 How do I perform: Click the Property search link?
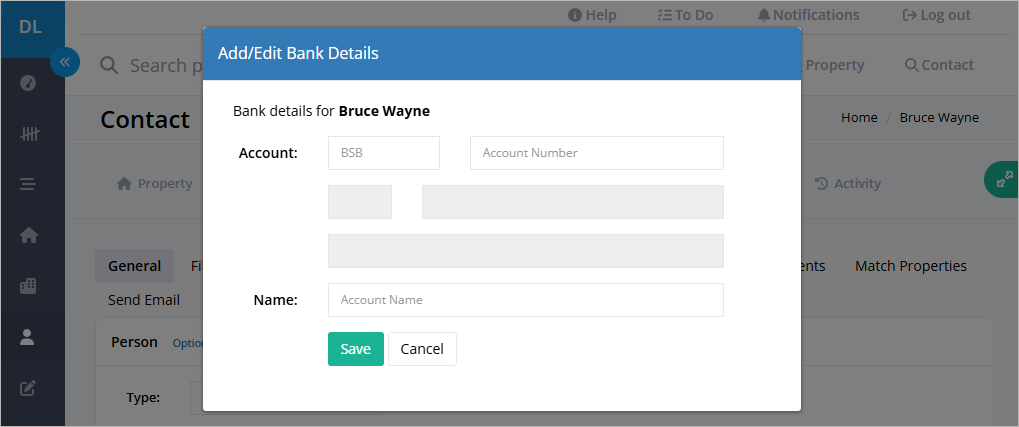(x=834, y=65)
